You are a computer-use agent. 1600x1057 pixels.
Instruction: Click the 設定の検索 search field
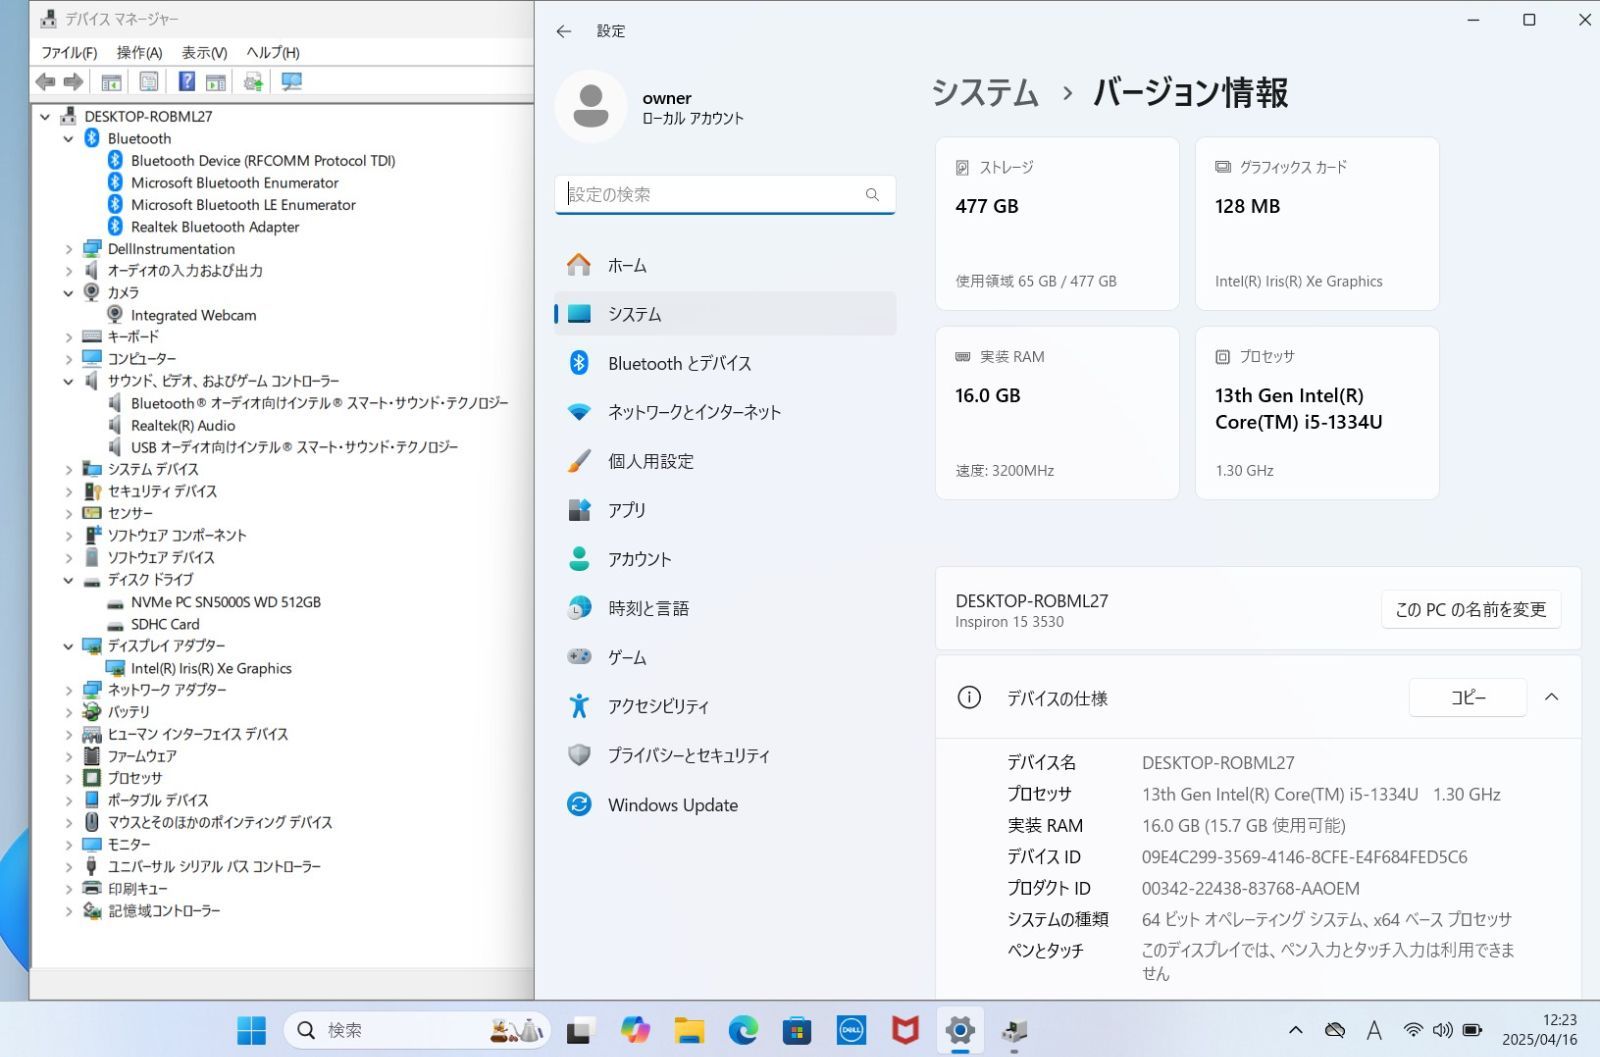(725, 194)
